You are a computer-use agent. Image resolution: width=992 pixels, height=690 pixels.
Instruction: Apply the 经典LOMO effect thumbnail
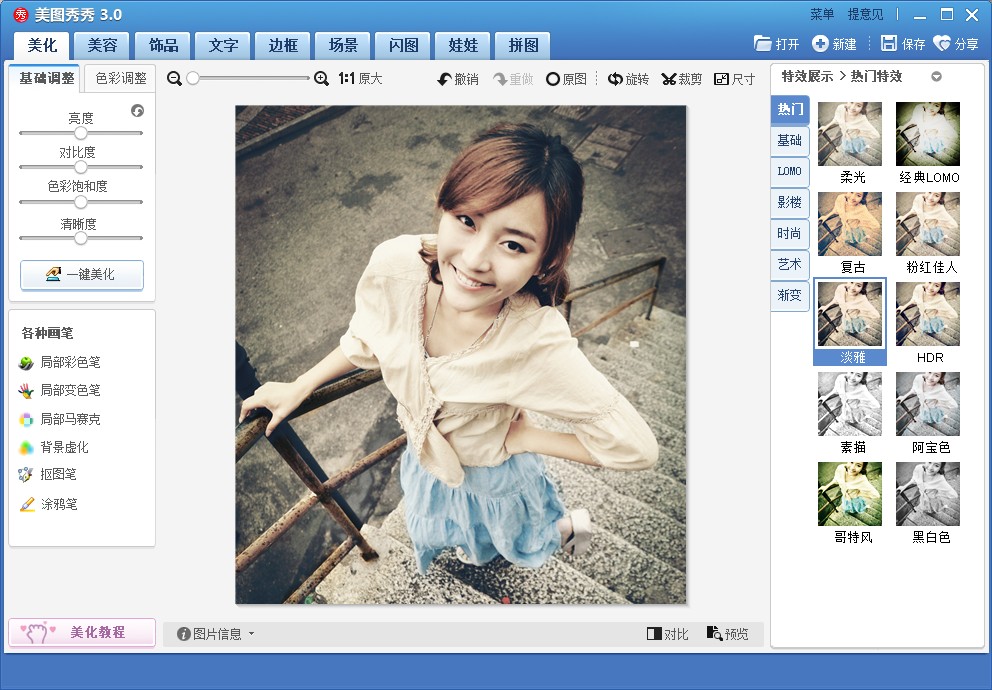pos(928,134)
